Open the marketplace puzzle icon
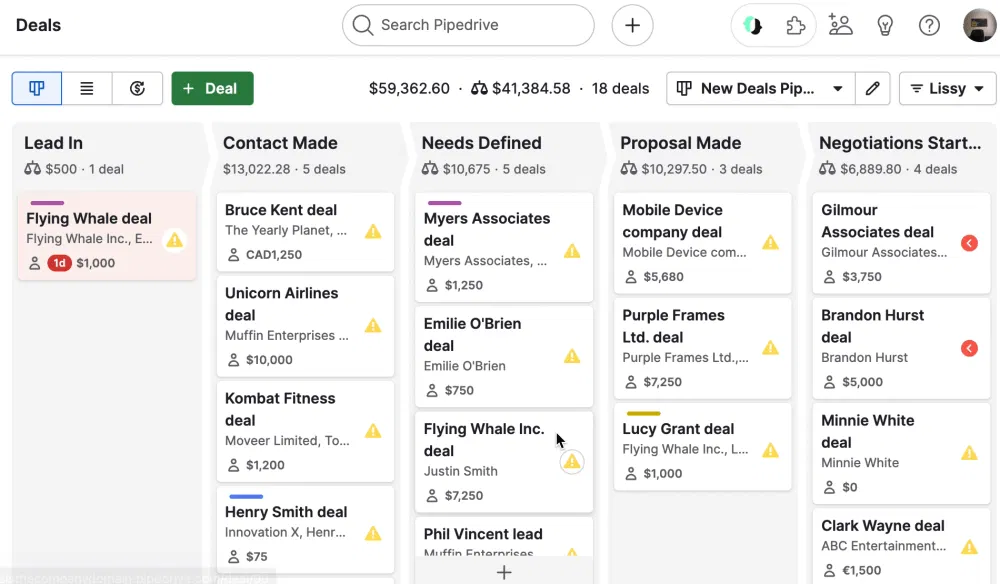This screenshot has width=1000, height=584. coord(795,26)
